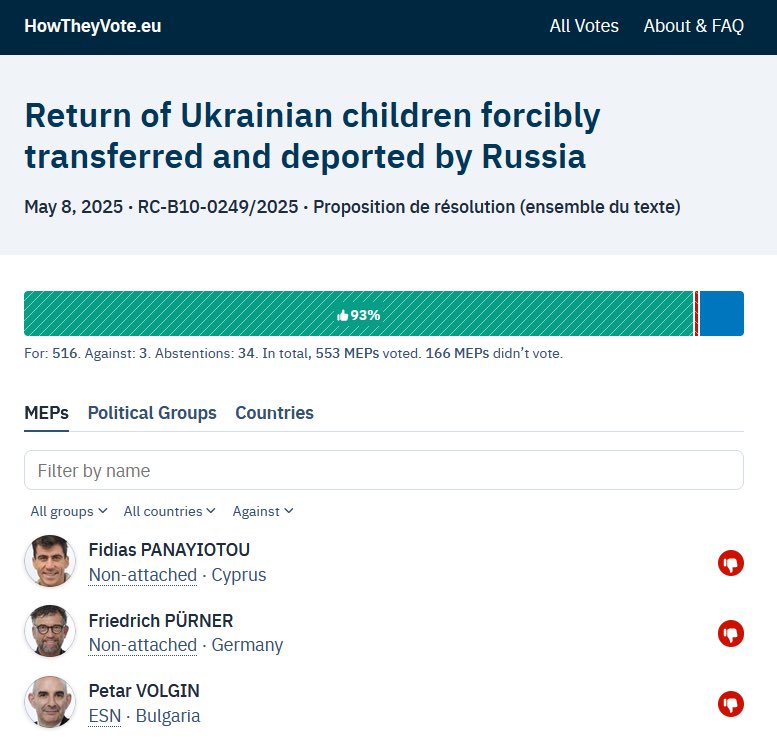The width and height of the screenshot is (777, 750).
Task: Open the All groups filter dropdown
Action: 68,511
